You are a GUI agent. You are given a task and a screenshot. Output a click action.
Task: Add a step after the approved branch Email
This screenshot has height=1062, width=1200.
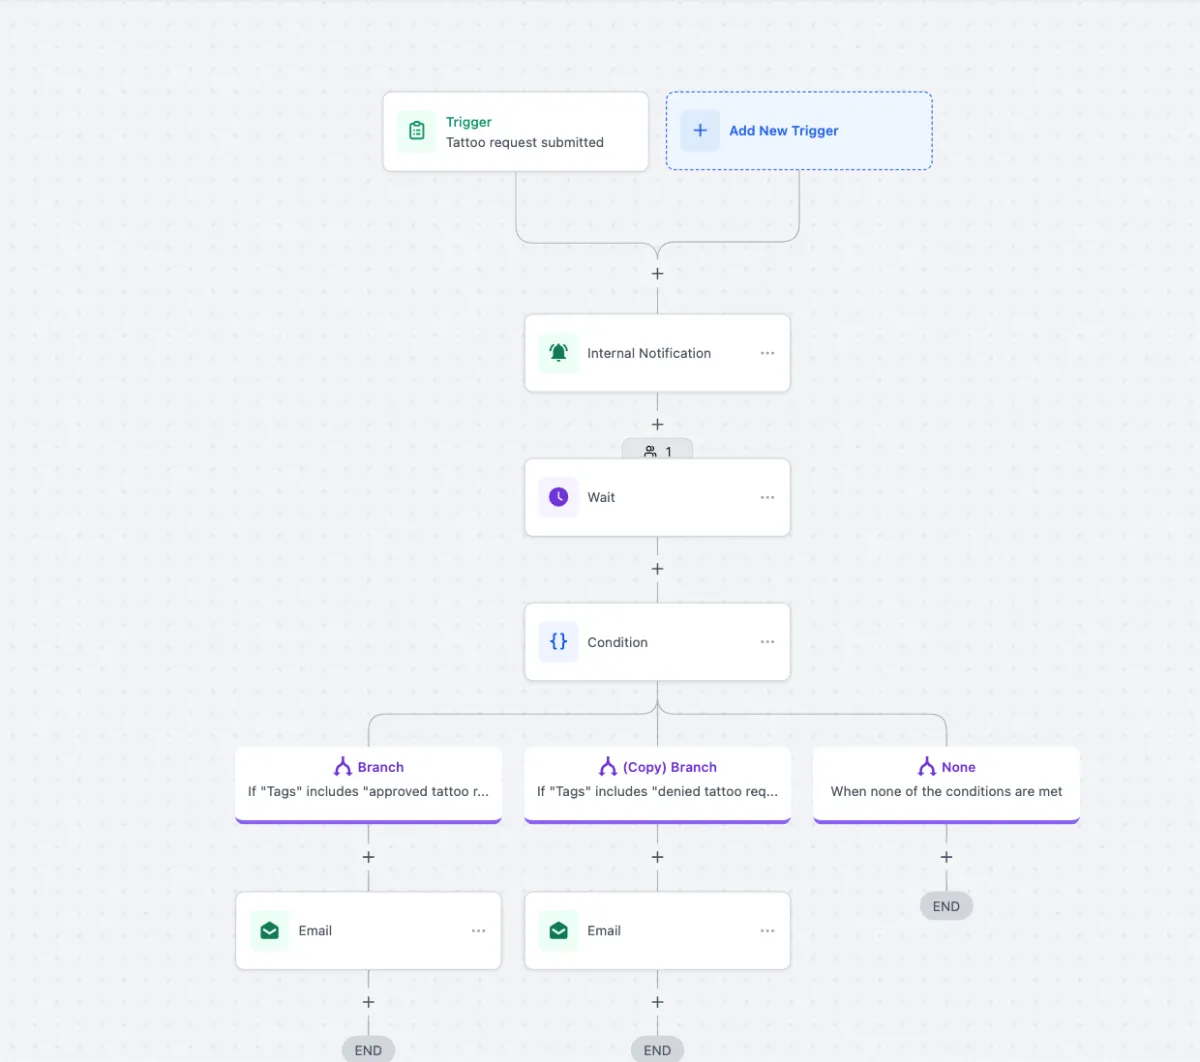point(368,1001)
